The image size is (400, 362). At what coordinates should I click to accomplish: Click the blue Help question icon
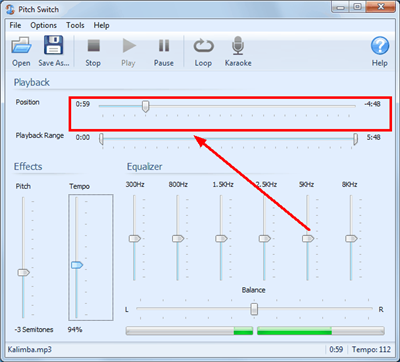[380, 46]
